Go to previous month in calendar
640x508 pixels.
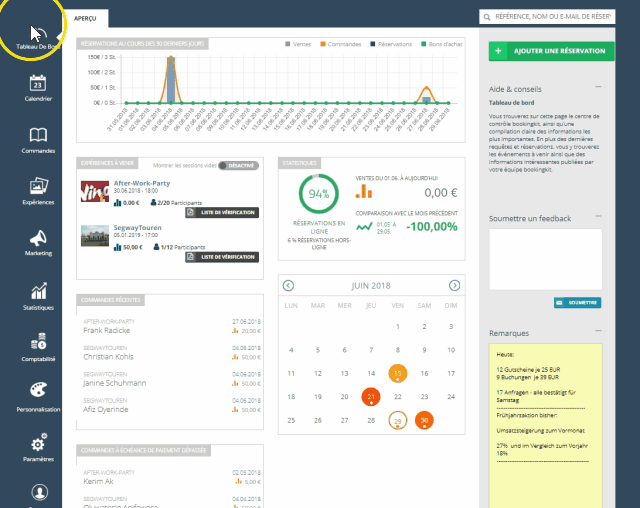[288, 286]
